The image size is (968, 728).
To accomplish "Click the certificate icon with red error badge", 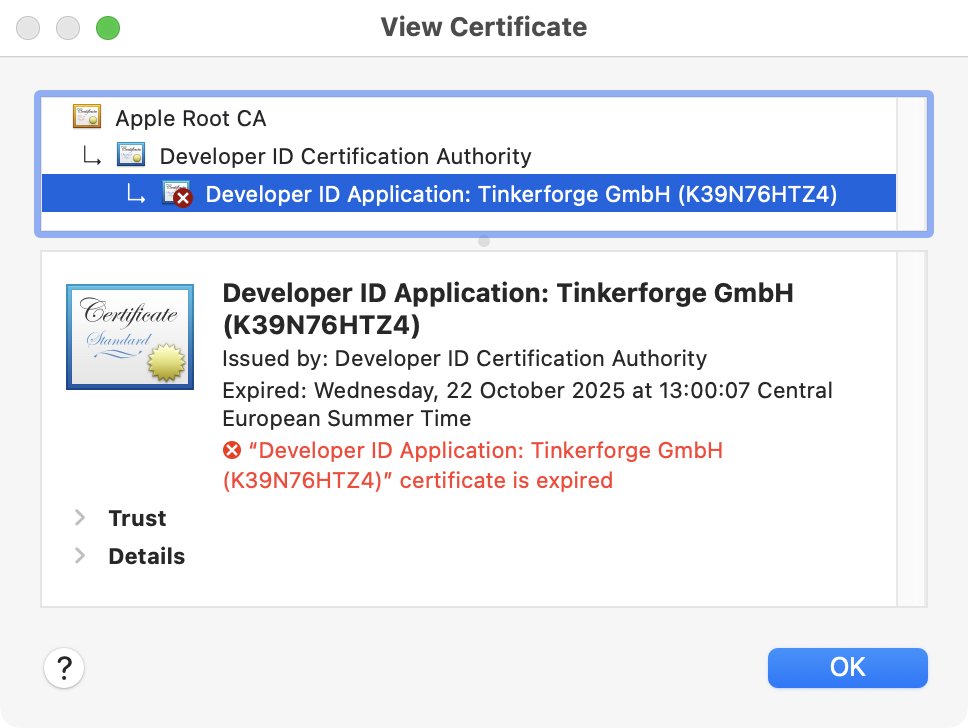I will coord(180,193).
